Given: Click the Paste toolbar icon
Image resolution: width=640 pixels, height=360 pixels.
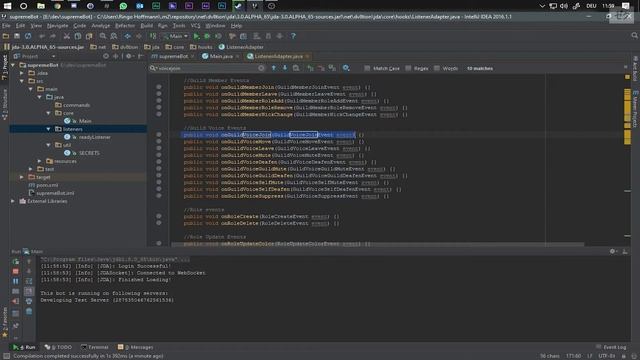Looking at the screenshot, I should (x=89, y=36).
